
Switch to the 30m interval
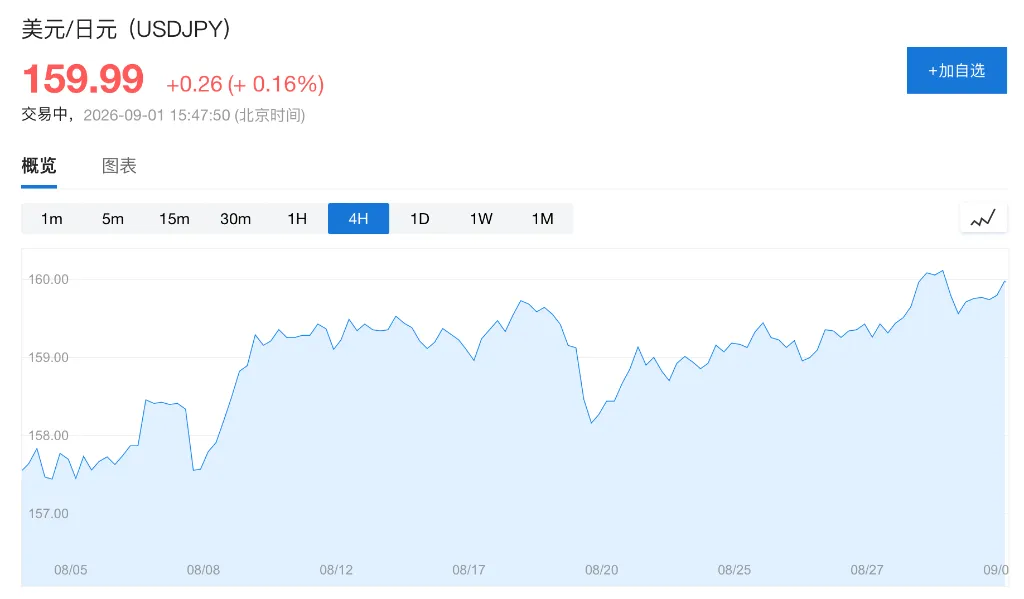pos(236,219)
